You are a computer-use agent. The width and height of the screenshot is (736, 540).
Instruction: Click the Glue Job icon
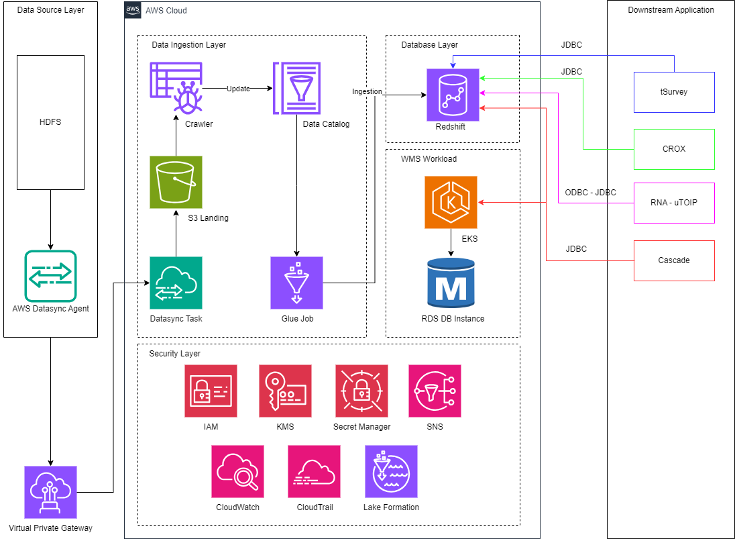pyautogui.click(x=296, y=283)
